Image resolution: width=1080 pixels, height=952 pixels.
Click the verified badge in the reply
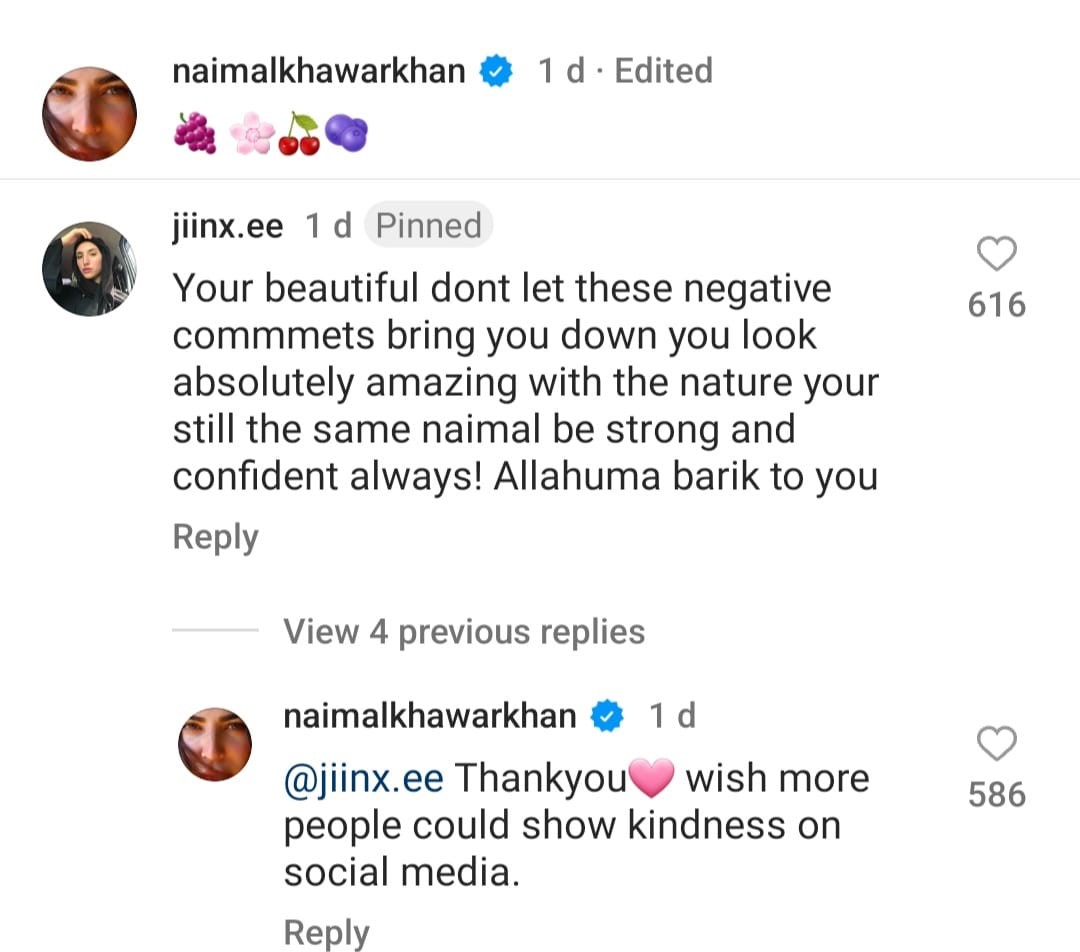(608, 717)
